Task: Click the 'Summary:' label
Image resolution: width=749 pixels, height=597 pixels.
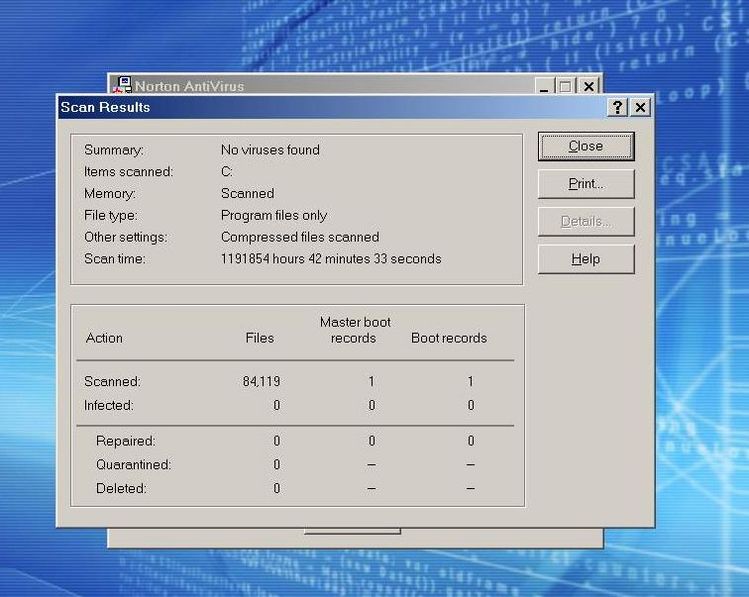Action: 114,150
